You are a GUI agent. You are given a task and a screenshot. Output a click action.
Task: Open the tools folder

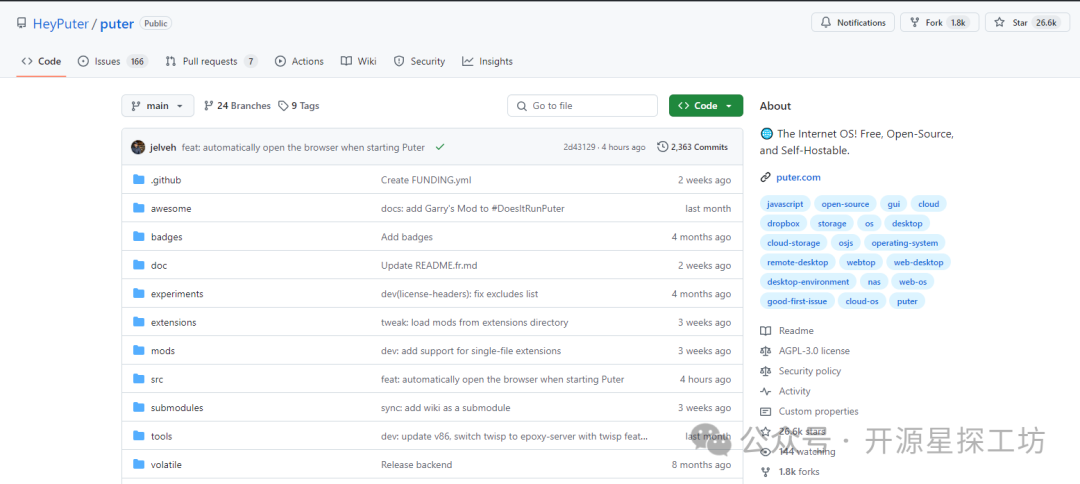click(162, 436)
